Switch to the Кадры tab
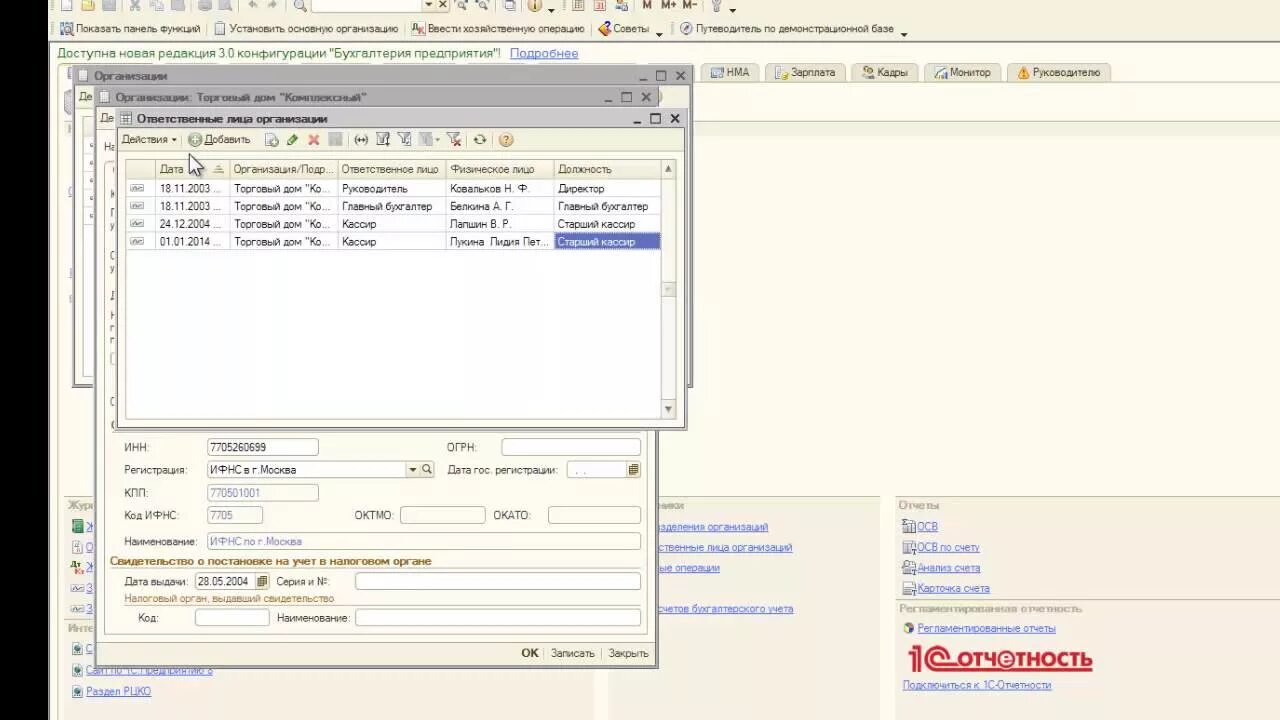This screenshot has width=1280, height=720. coord(884,72)
